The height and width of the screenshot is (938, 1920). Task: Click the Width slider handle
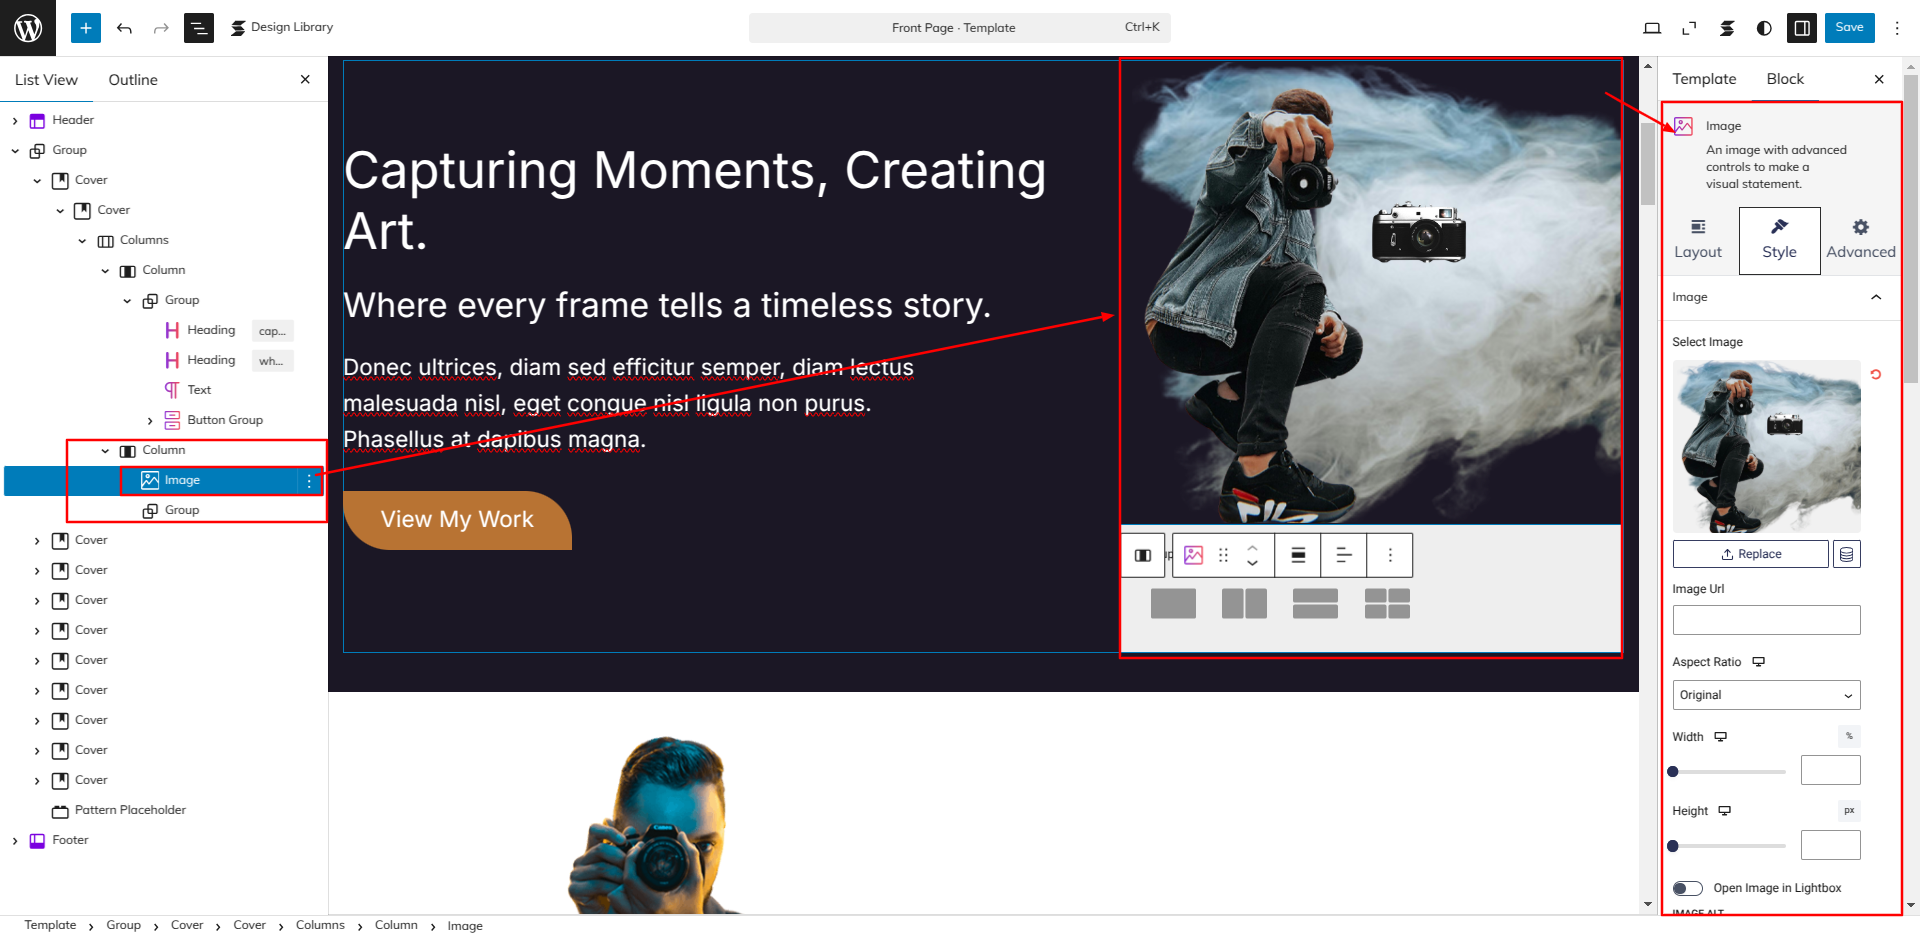(1673, 772)
